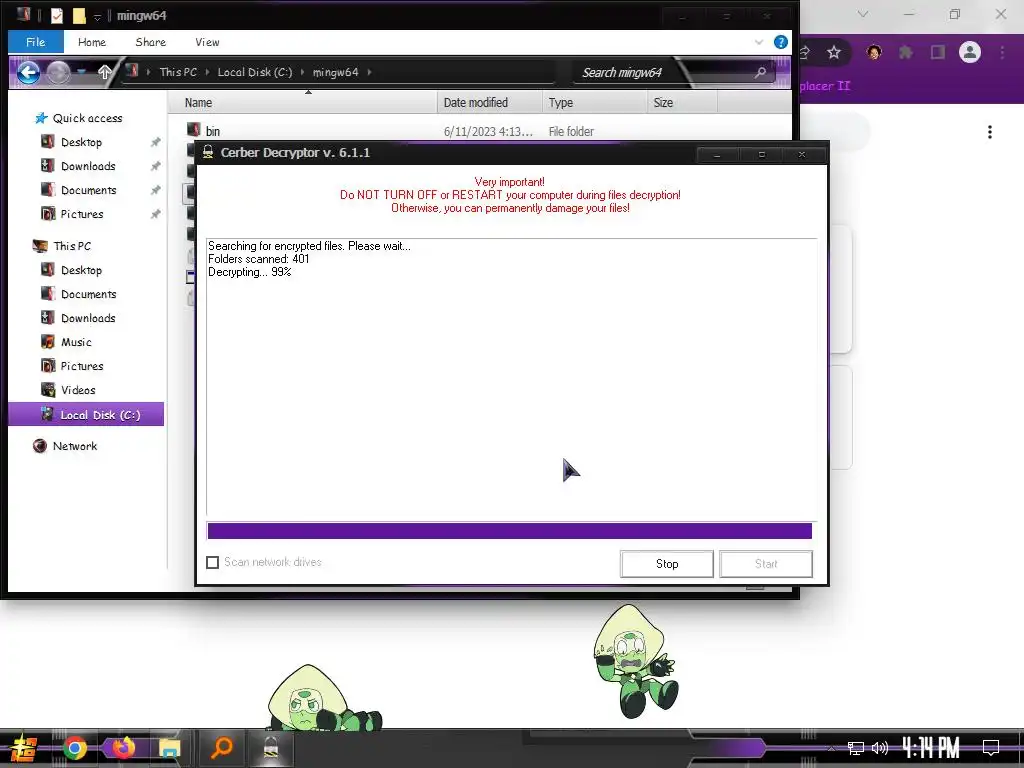Open Desktop under Quick access
The height and width of the screenshot is (768, 1024).
click(x=81, y=142)
